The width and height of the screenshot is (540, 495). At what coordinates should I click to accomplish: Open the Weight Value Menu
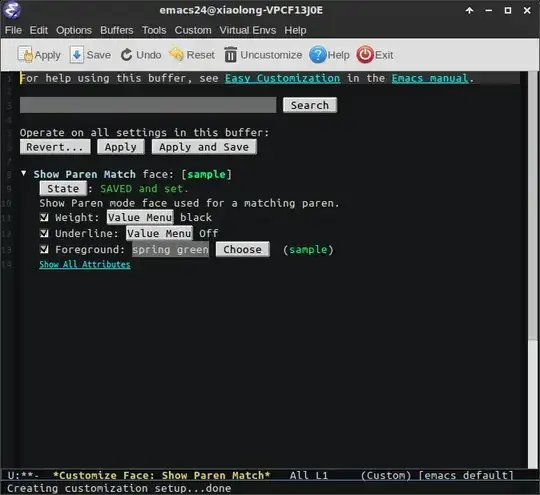(140, 217)
